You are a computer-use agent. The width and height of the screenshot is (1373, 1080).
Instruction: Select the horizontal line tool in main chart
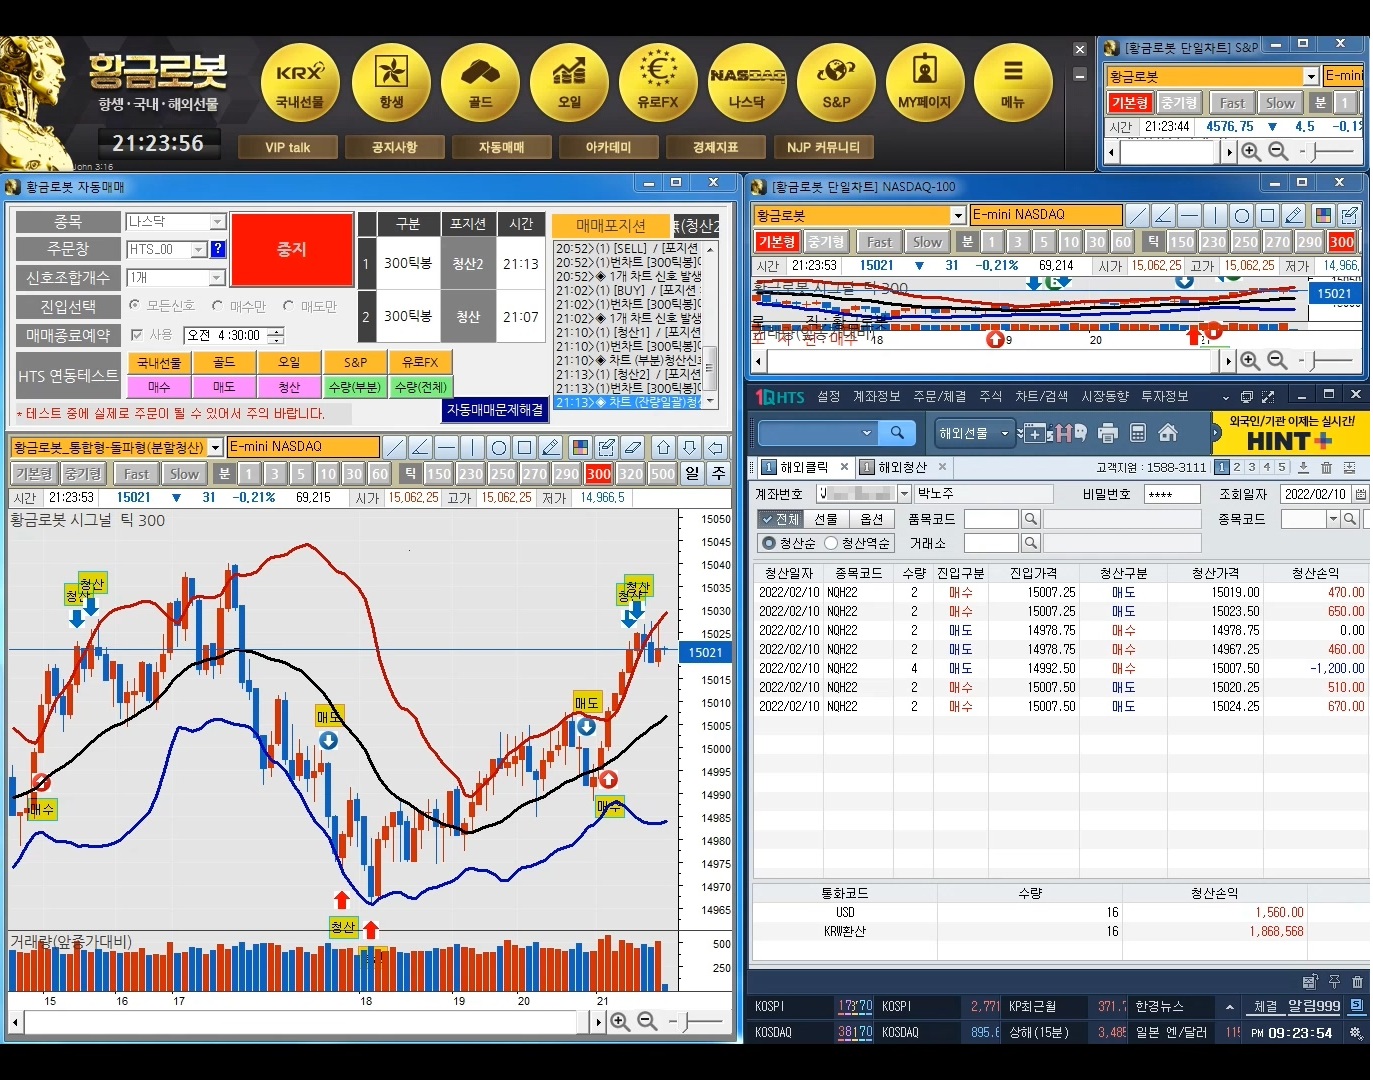coord(447,447)
